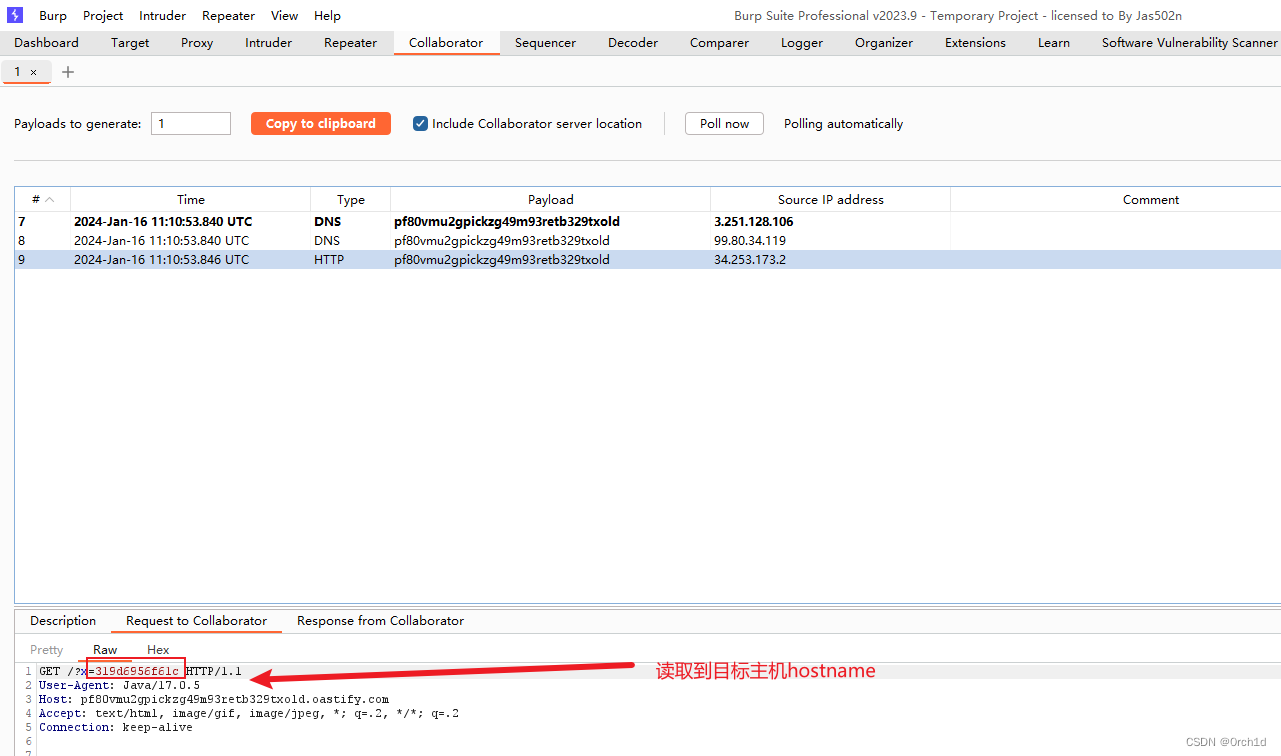Click source IP 3.251.128.106

click(x=753, y=222)
